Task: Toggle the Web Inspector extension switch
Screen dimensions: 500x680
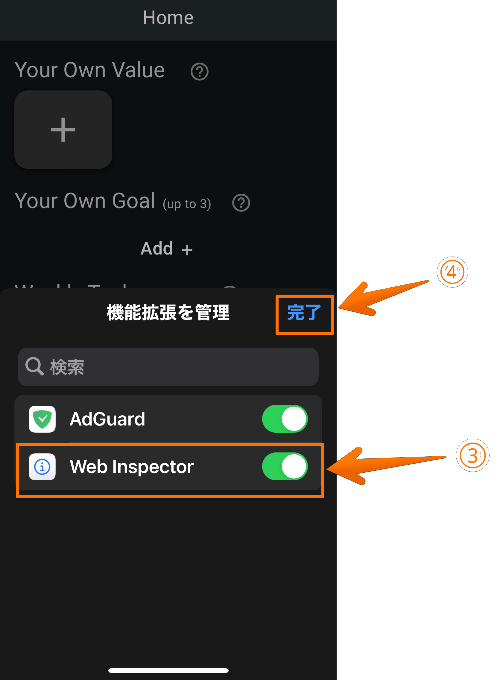Action: coord(285,467)
